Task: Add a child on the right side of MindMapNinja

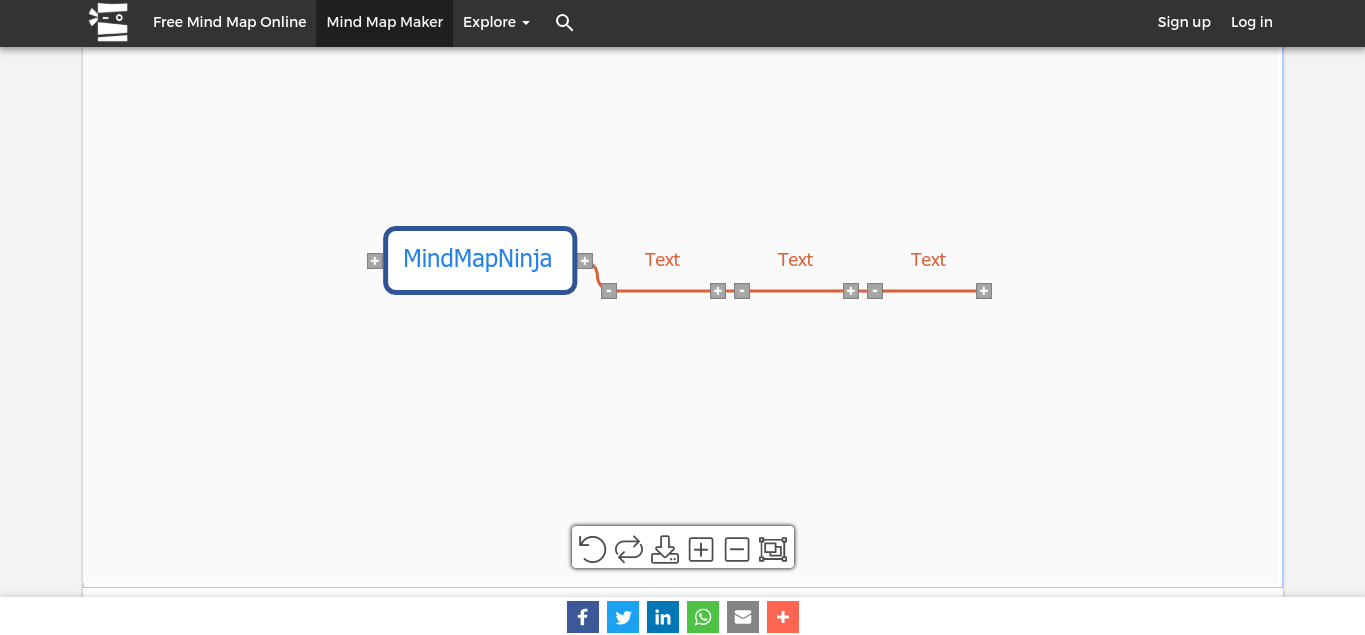Action: coord(585,261)
